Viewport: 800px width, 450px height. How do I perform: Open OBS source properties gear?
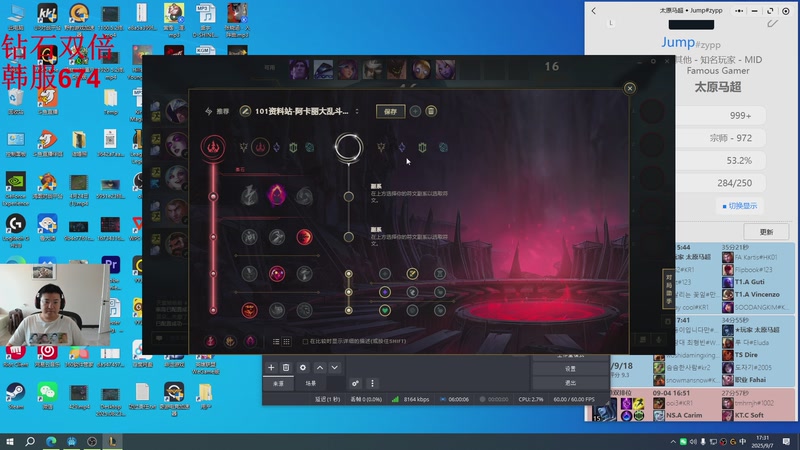point(303,367)
